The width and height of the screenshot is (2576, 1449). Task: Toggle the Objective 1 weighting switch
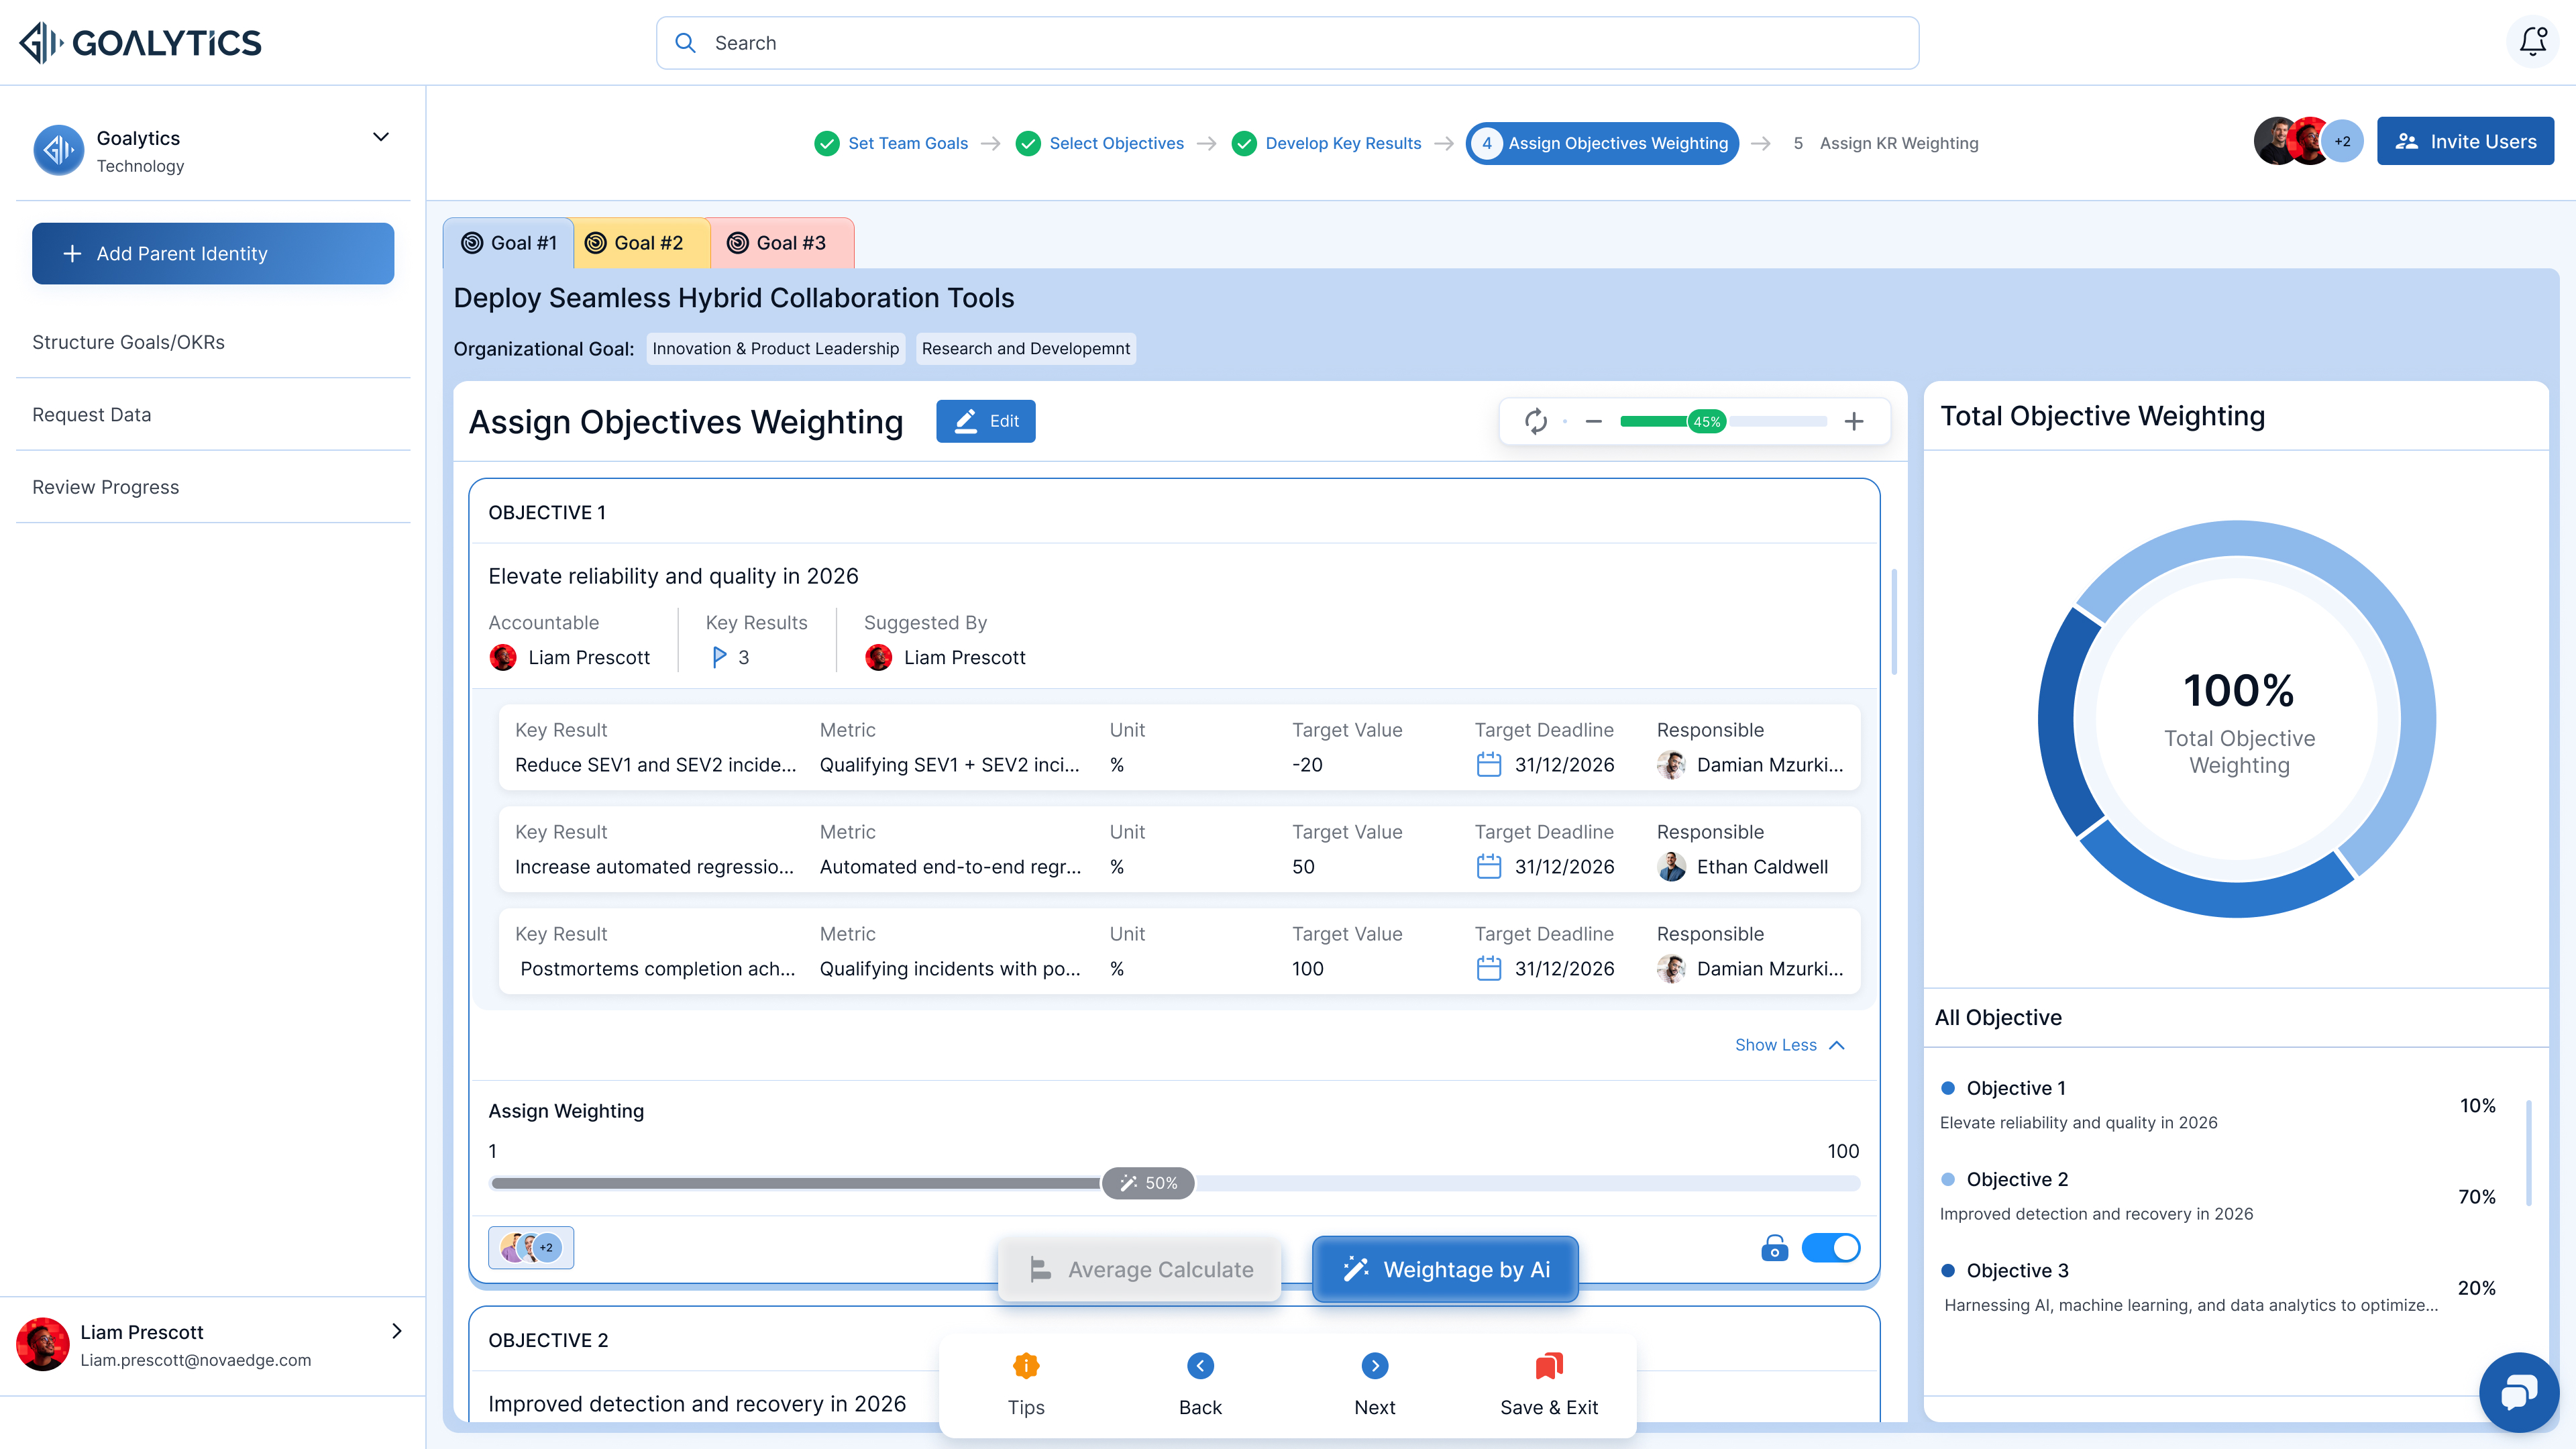click(x=1830, y=1247)
